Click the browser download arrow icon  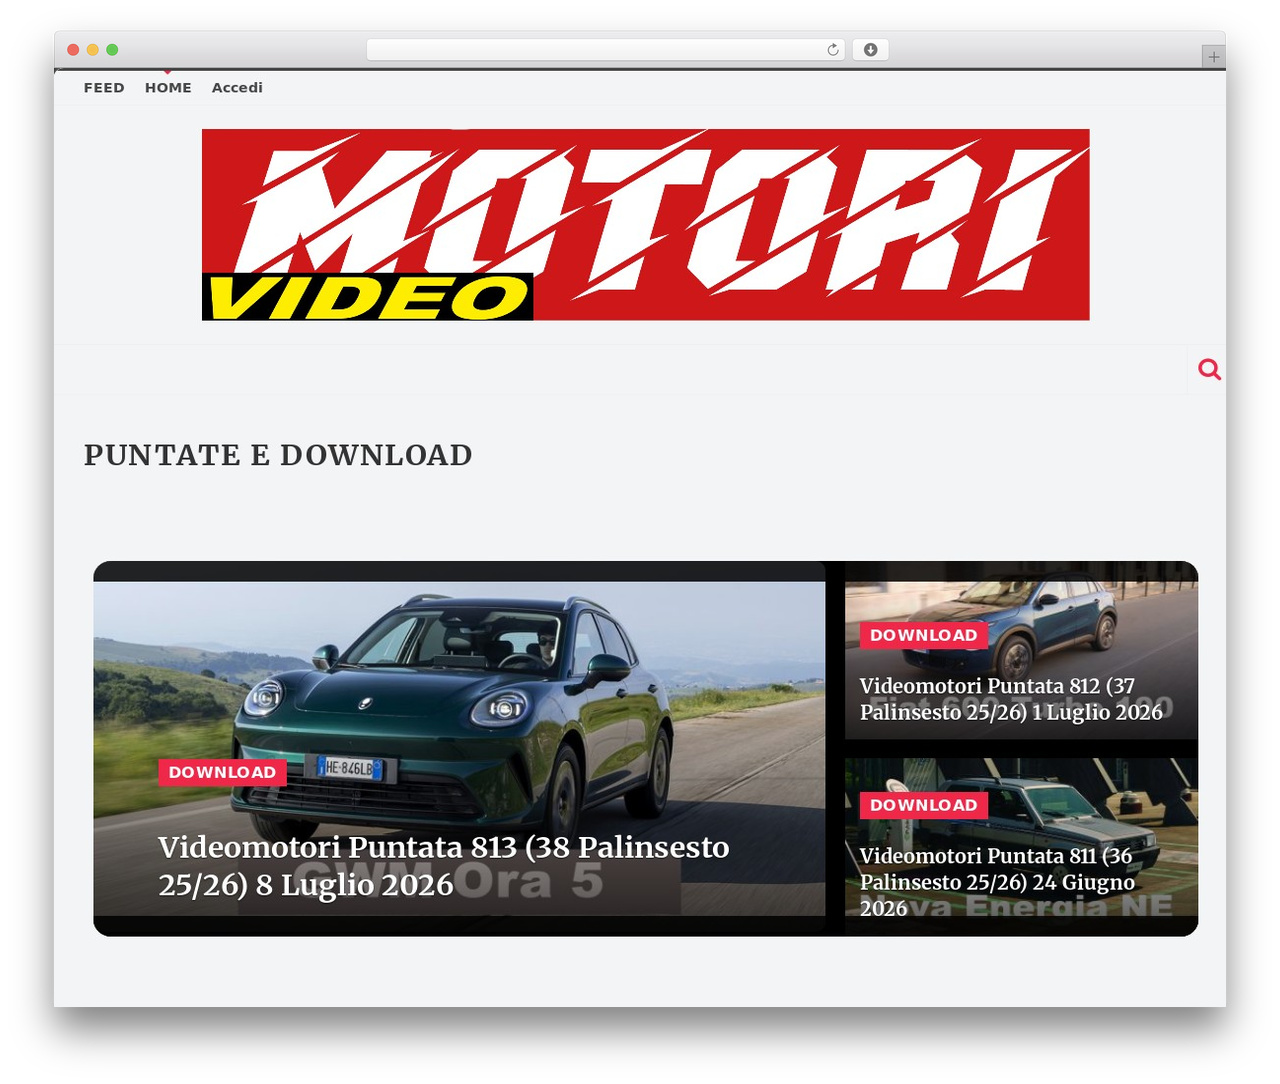(870, 50)
